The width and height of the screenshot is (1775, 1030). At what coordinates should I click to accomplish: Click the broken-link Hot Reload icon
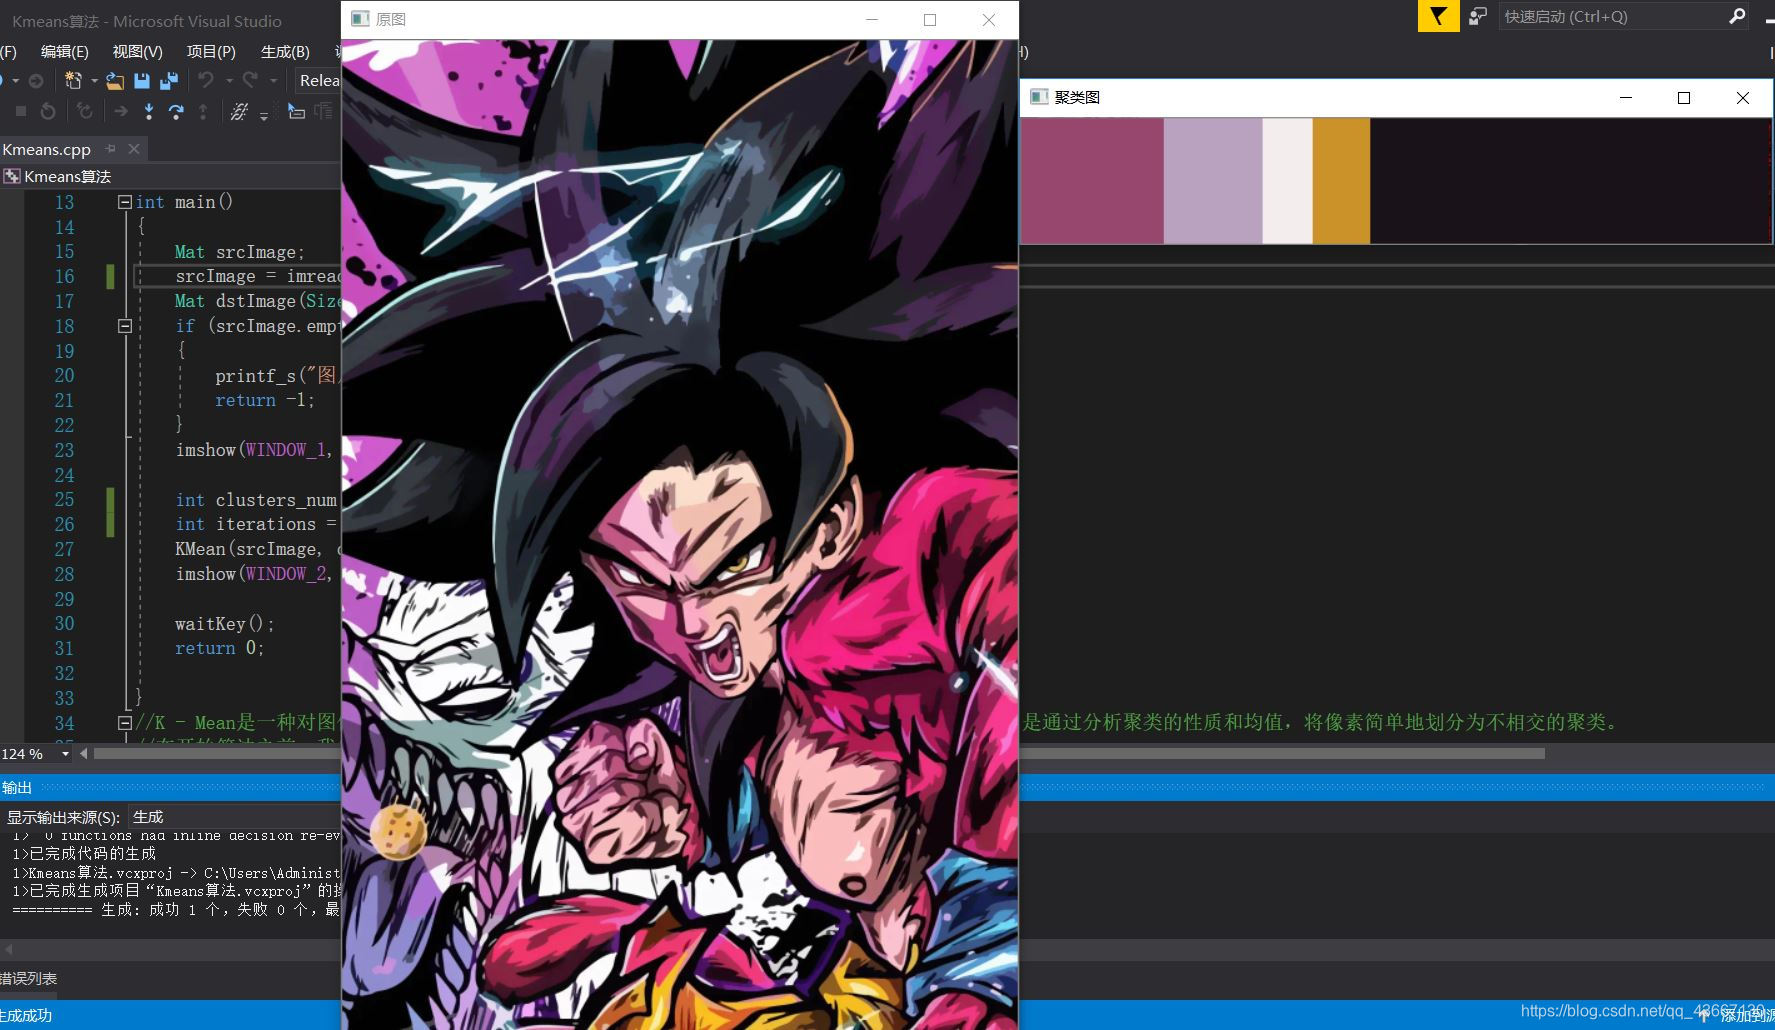(x=239, y=111)
